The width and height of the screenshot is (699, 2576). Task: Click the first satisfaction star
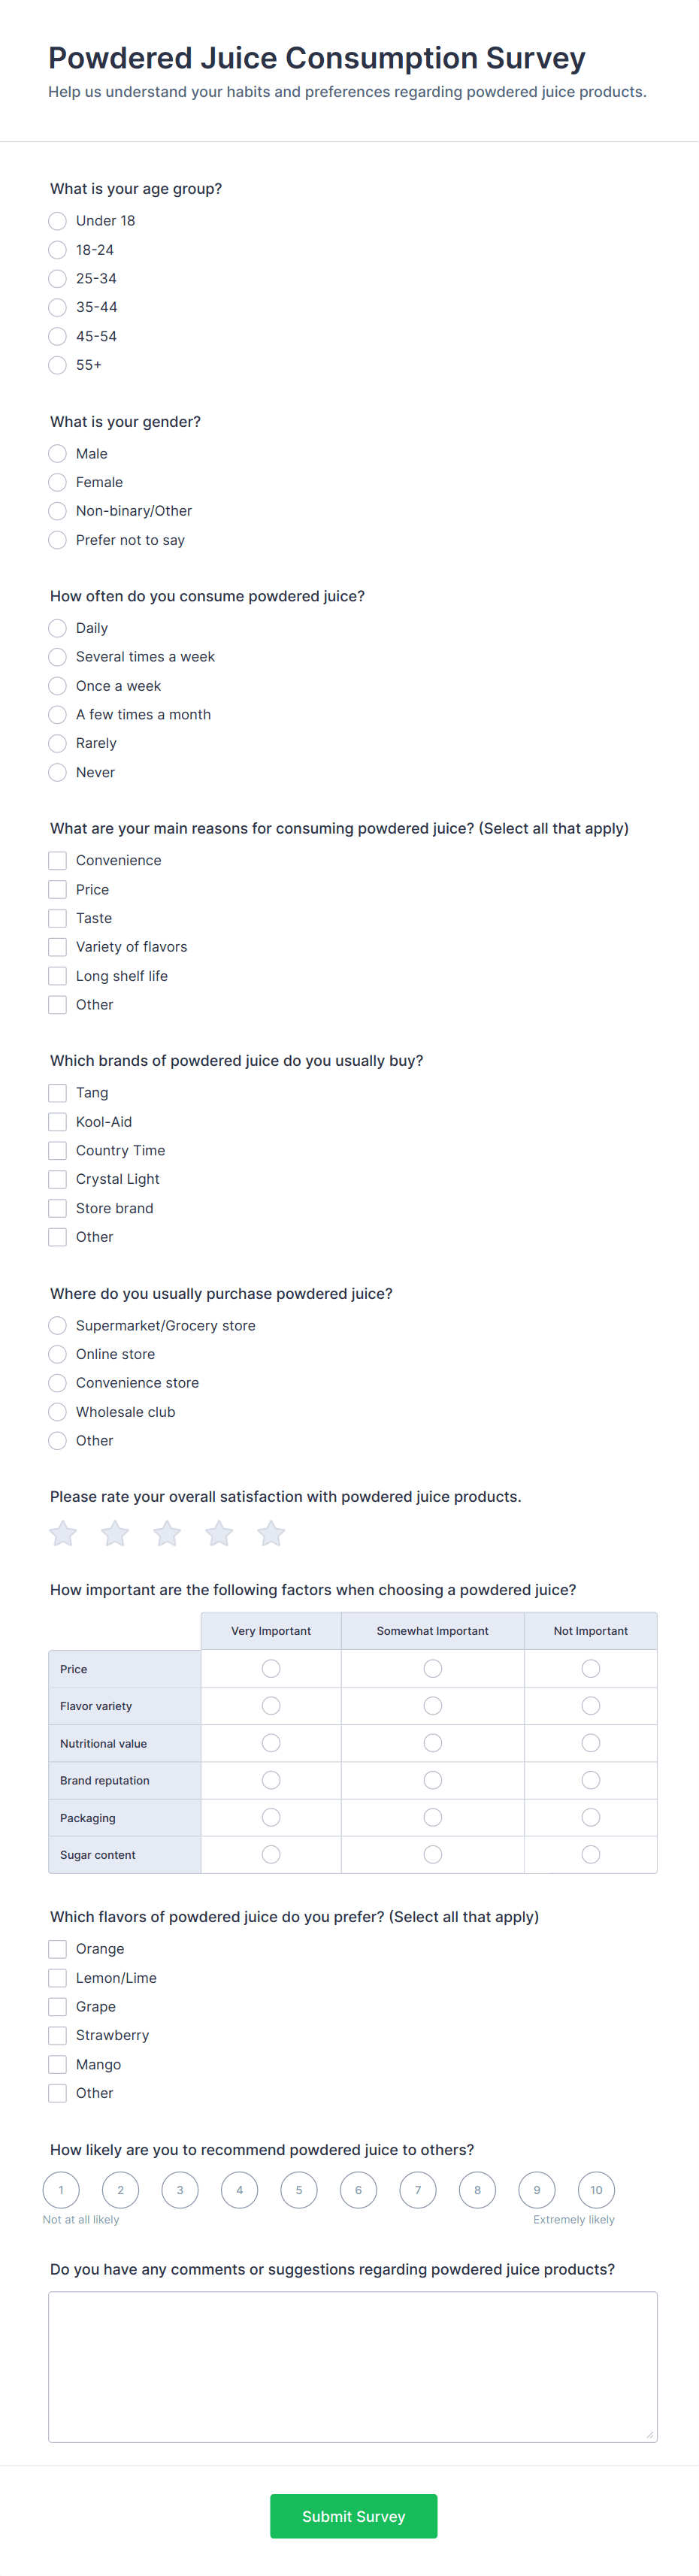(x=62, y=1533)
